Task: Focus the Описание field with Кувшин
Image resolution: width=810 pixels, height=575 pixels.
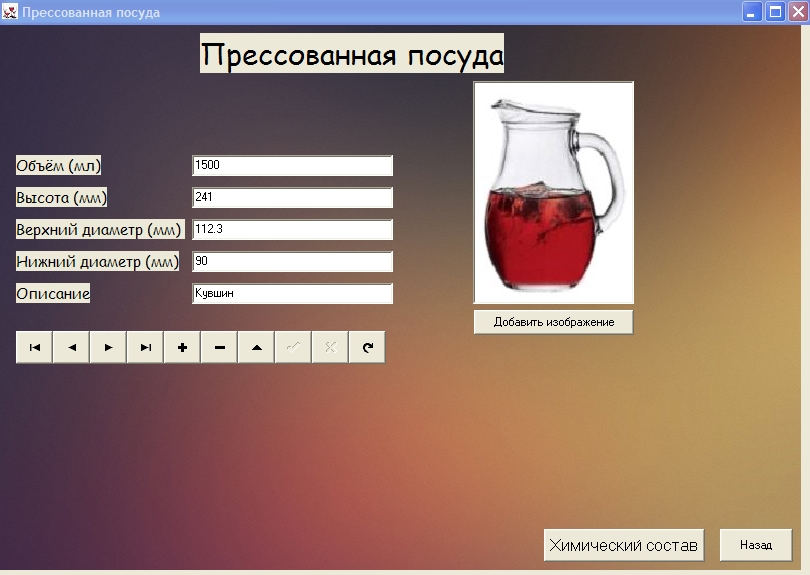Action: (x=292, y=293)
